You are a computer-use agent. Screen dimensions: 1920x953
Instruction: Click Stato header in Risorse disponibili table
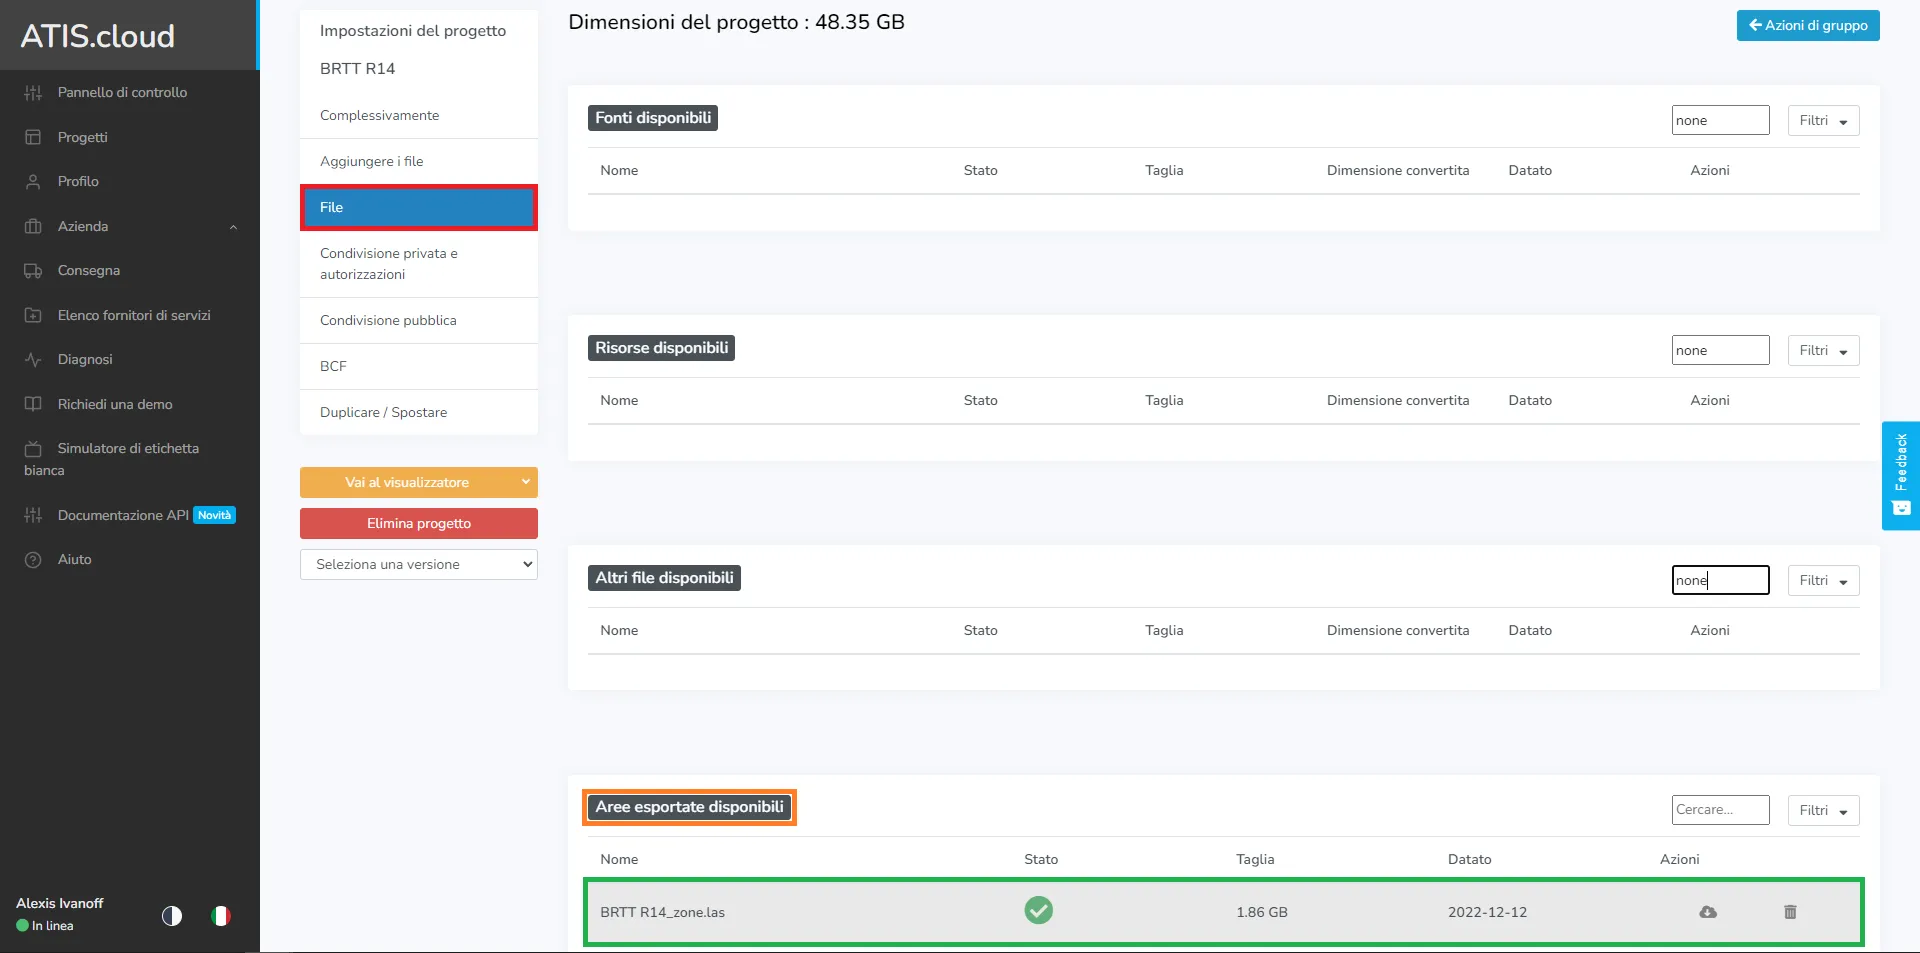click(980, 400)
